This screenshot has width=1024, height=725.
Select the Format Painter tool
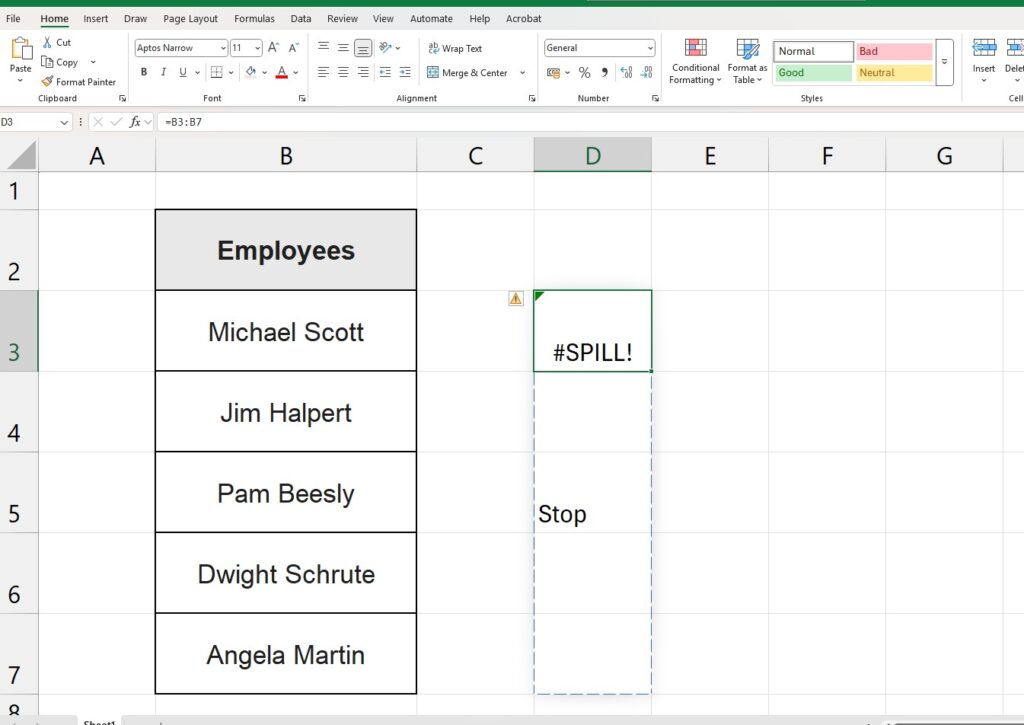tap(79, 82)
